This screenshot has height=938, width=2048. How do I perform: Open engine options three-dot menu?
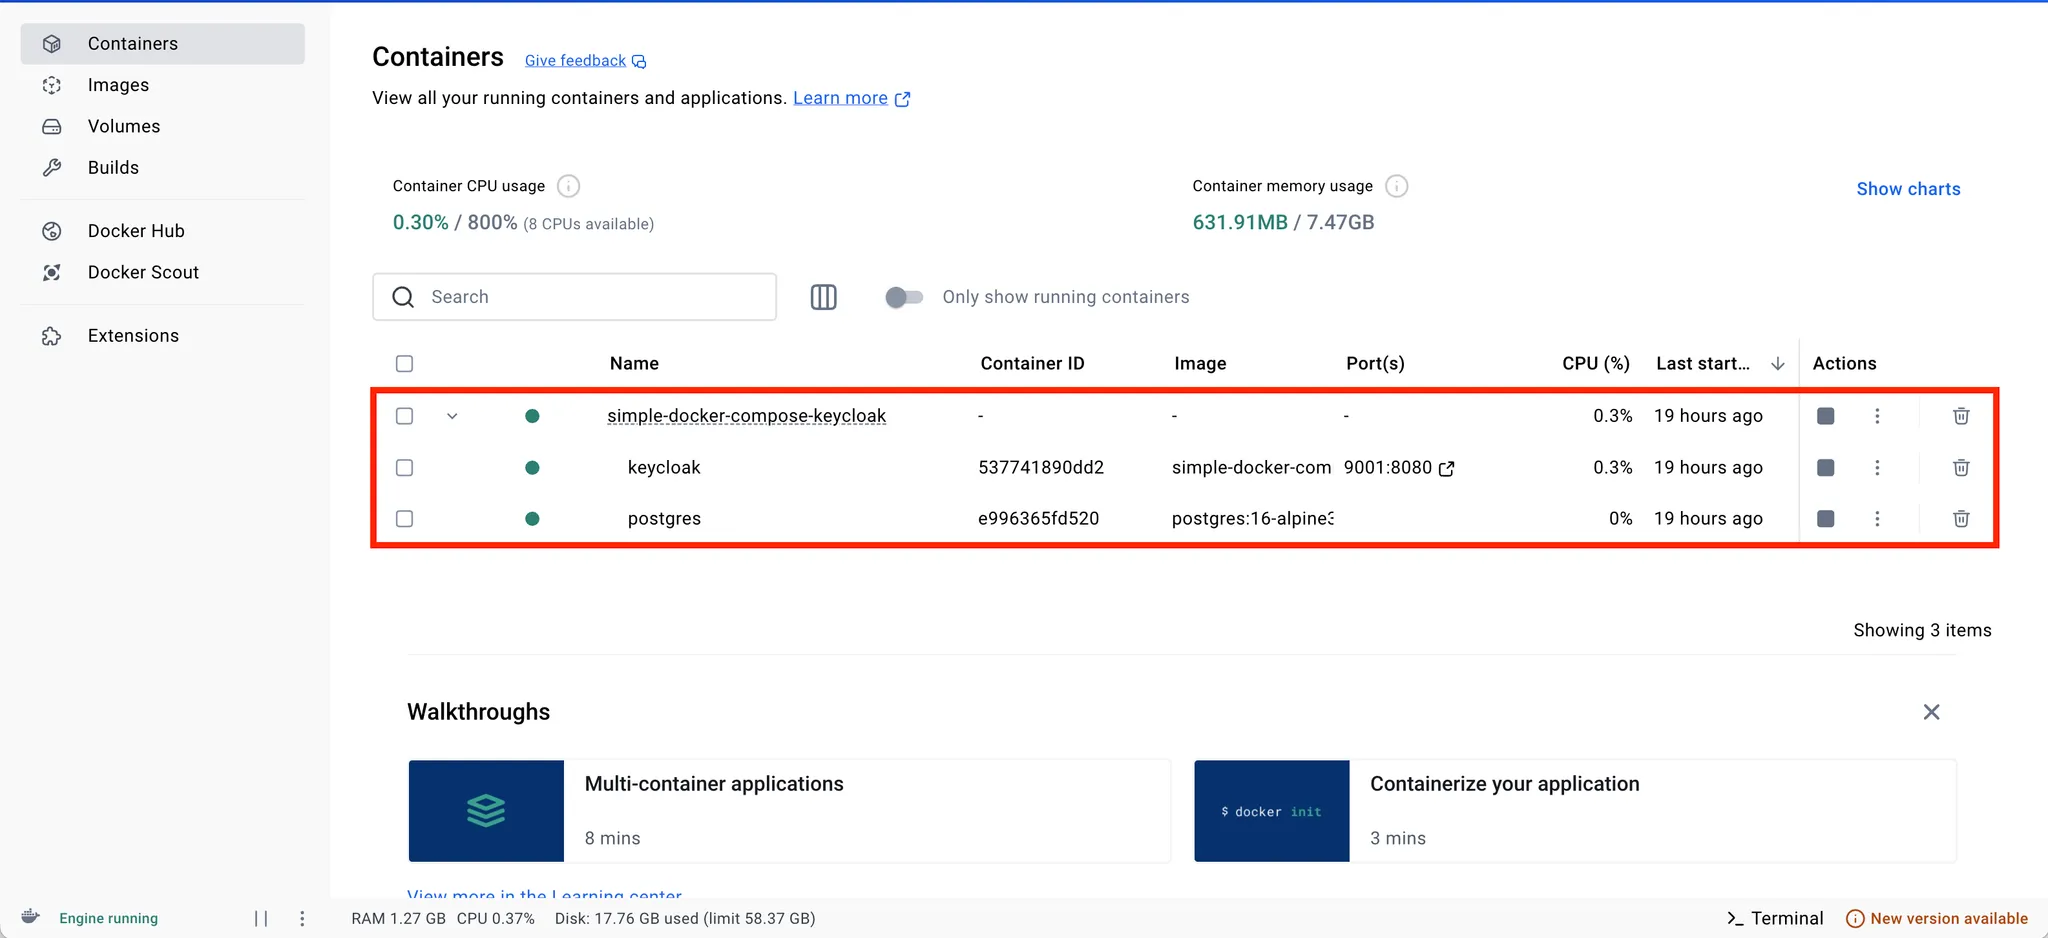(302, 918)
